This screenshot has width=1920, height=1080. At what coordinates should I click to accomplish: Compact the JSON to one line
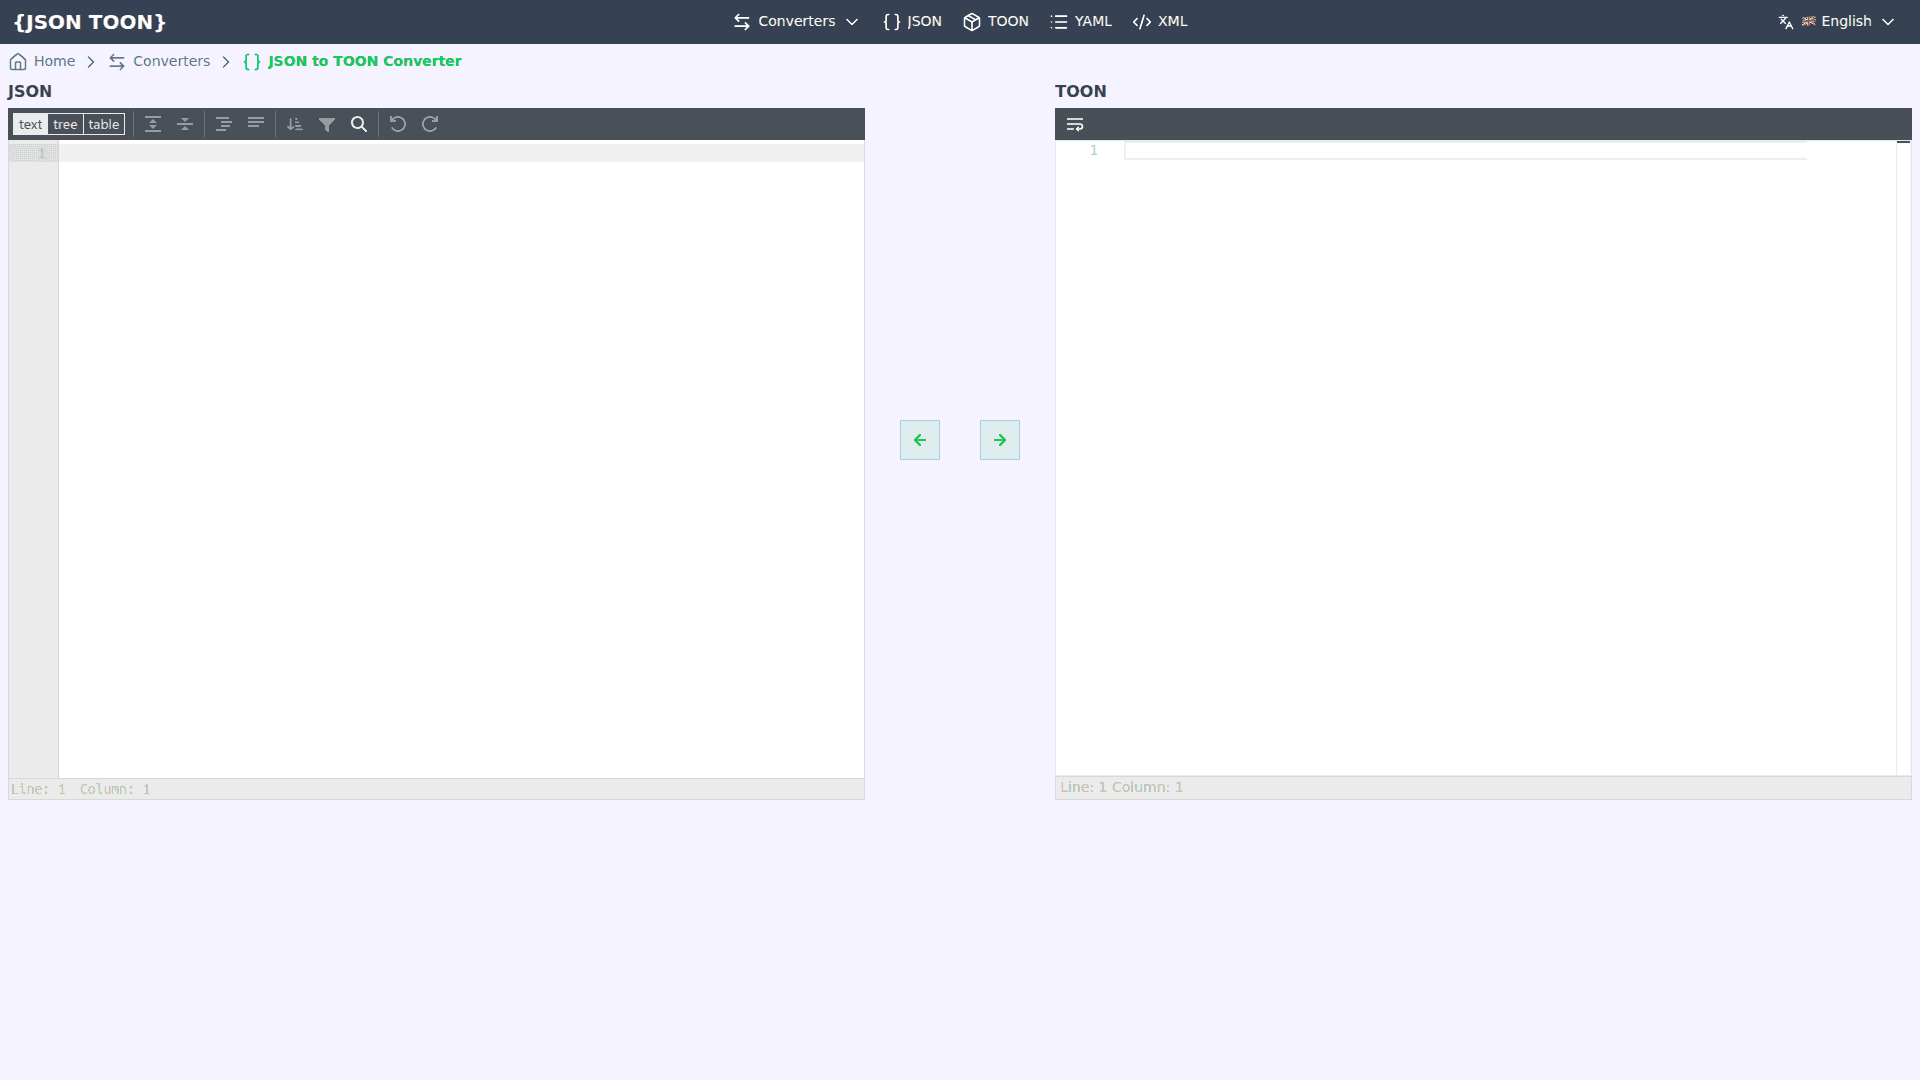pyautogui.click(x=255, y=123)
